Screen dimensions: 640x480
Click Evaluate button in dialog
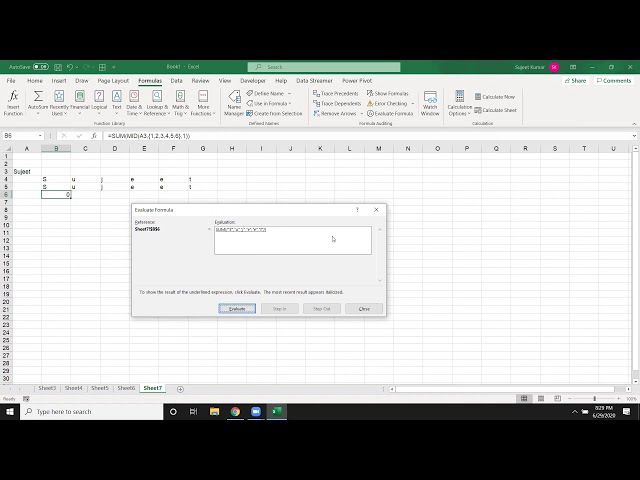[237, 309]
